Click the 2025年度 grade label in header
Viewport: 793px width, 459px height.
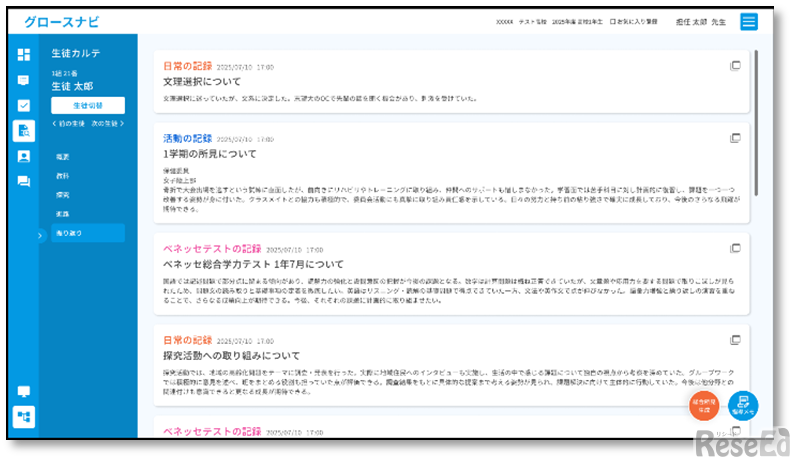(577, 22)
